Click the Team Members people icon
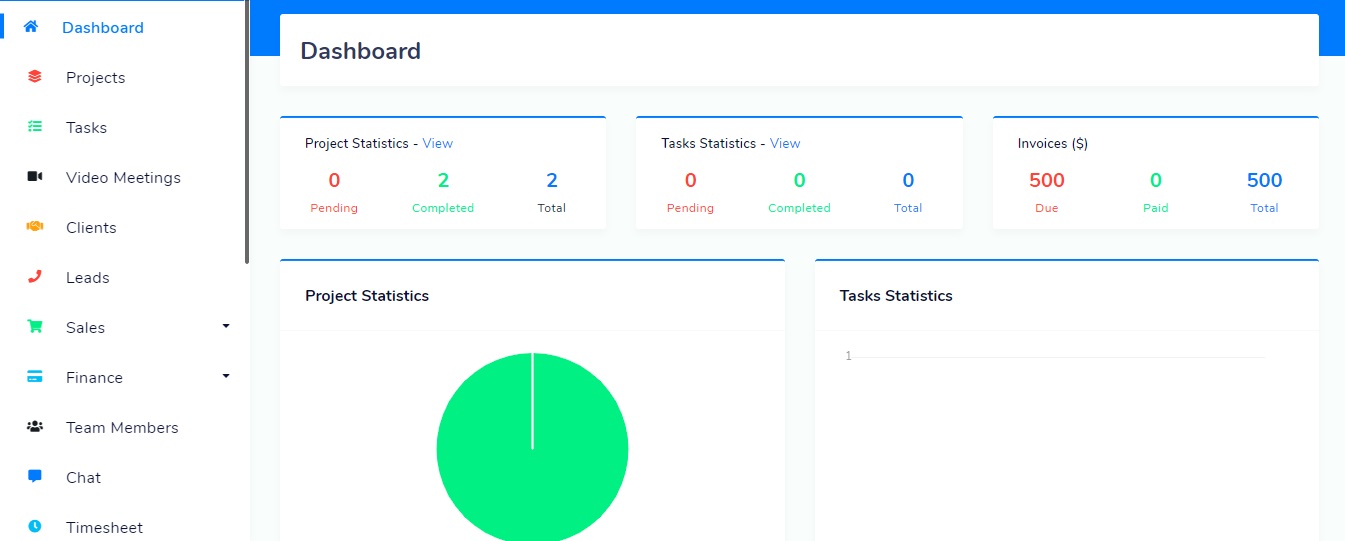The image size is (1345, 541). (35, 427)
